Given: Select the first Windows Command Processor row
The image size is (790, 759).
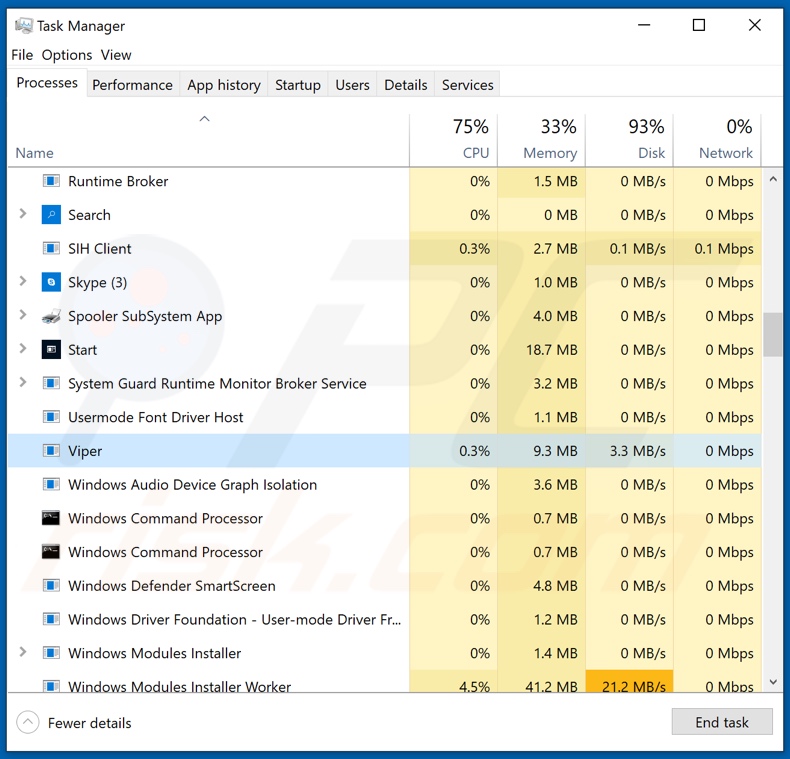Looking at the screenshot, I should [x=384, y=518].
